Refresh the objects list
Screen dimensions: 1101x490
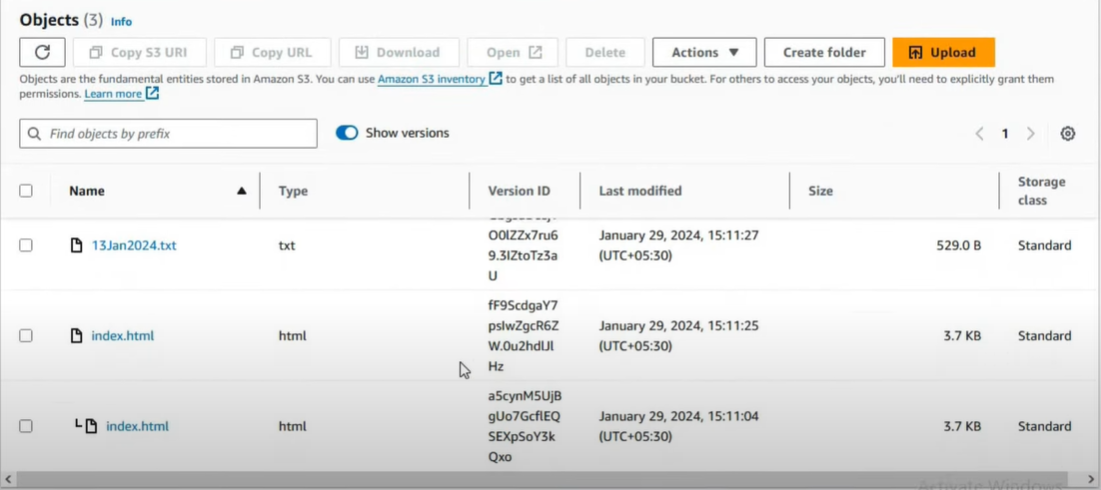pos(42,53)
